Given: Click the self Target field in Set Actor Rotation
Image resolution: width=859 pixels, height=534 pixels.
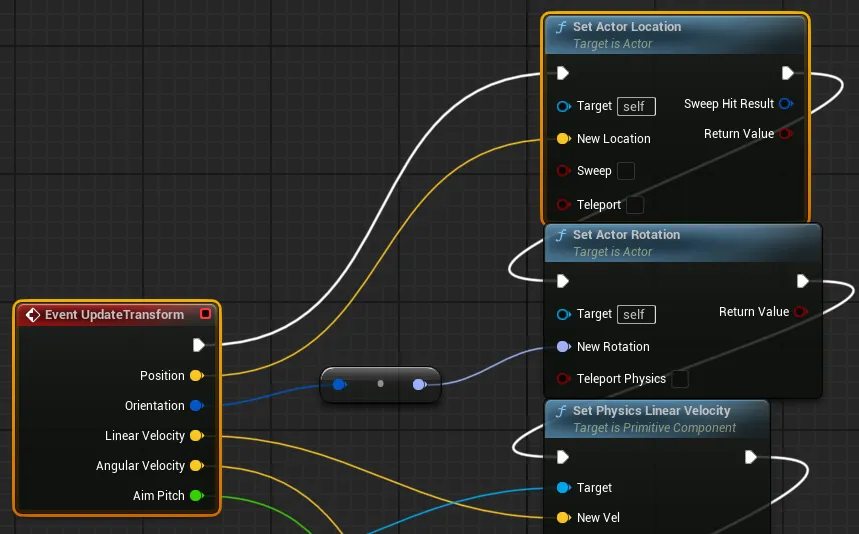Looking at the screenshot, I should 636,314.
